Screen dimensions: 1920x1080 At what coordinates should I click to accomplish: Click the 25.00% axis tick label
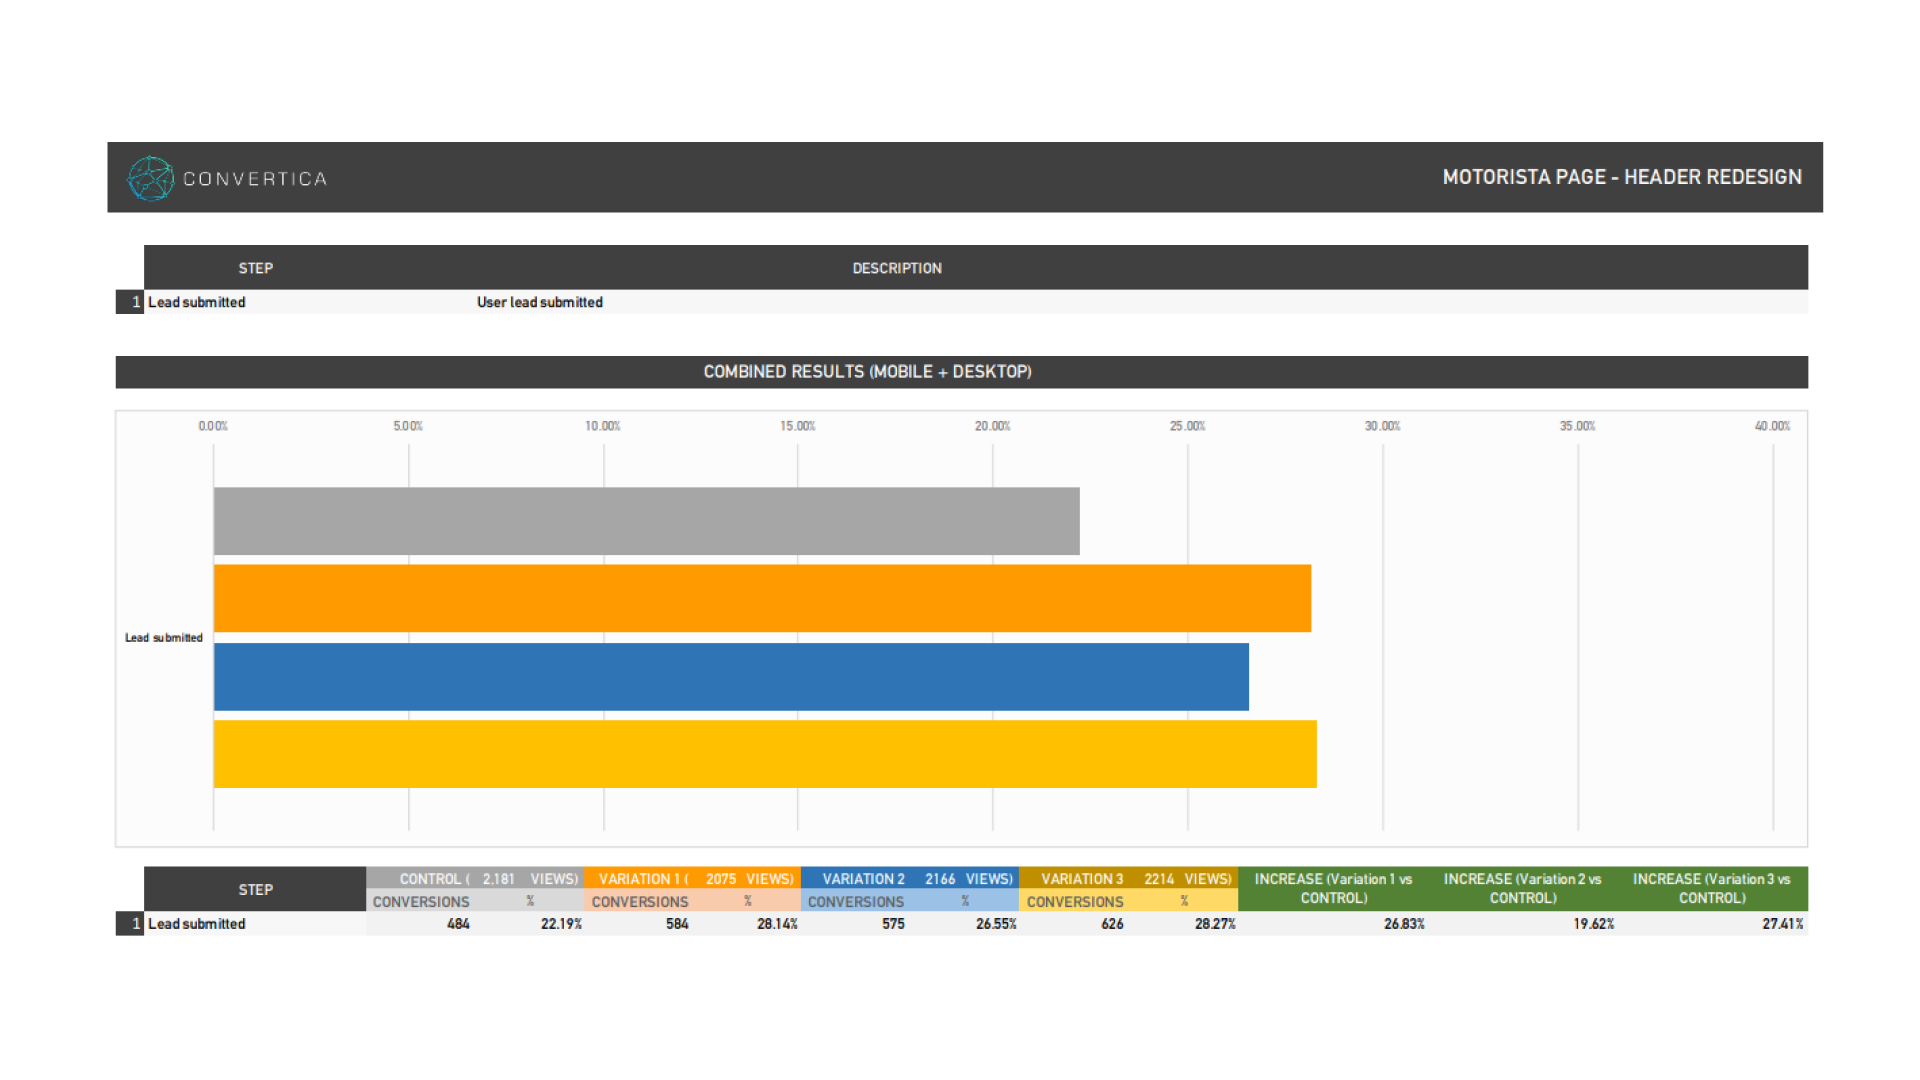point(1187,426)
